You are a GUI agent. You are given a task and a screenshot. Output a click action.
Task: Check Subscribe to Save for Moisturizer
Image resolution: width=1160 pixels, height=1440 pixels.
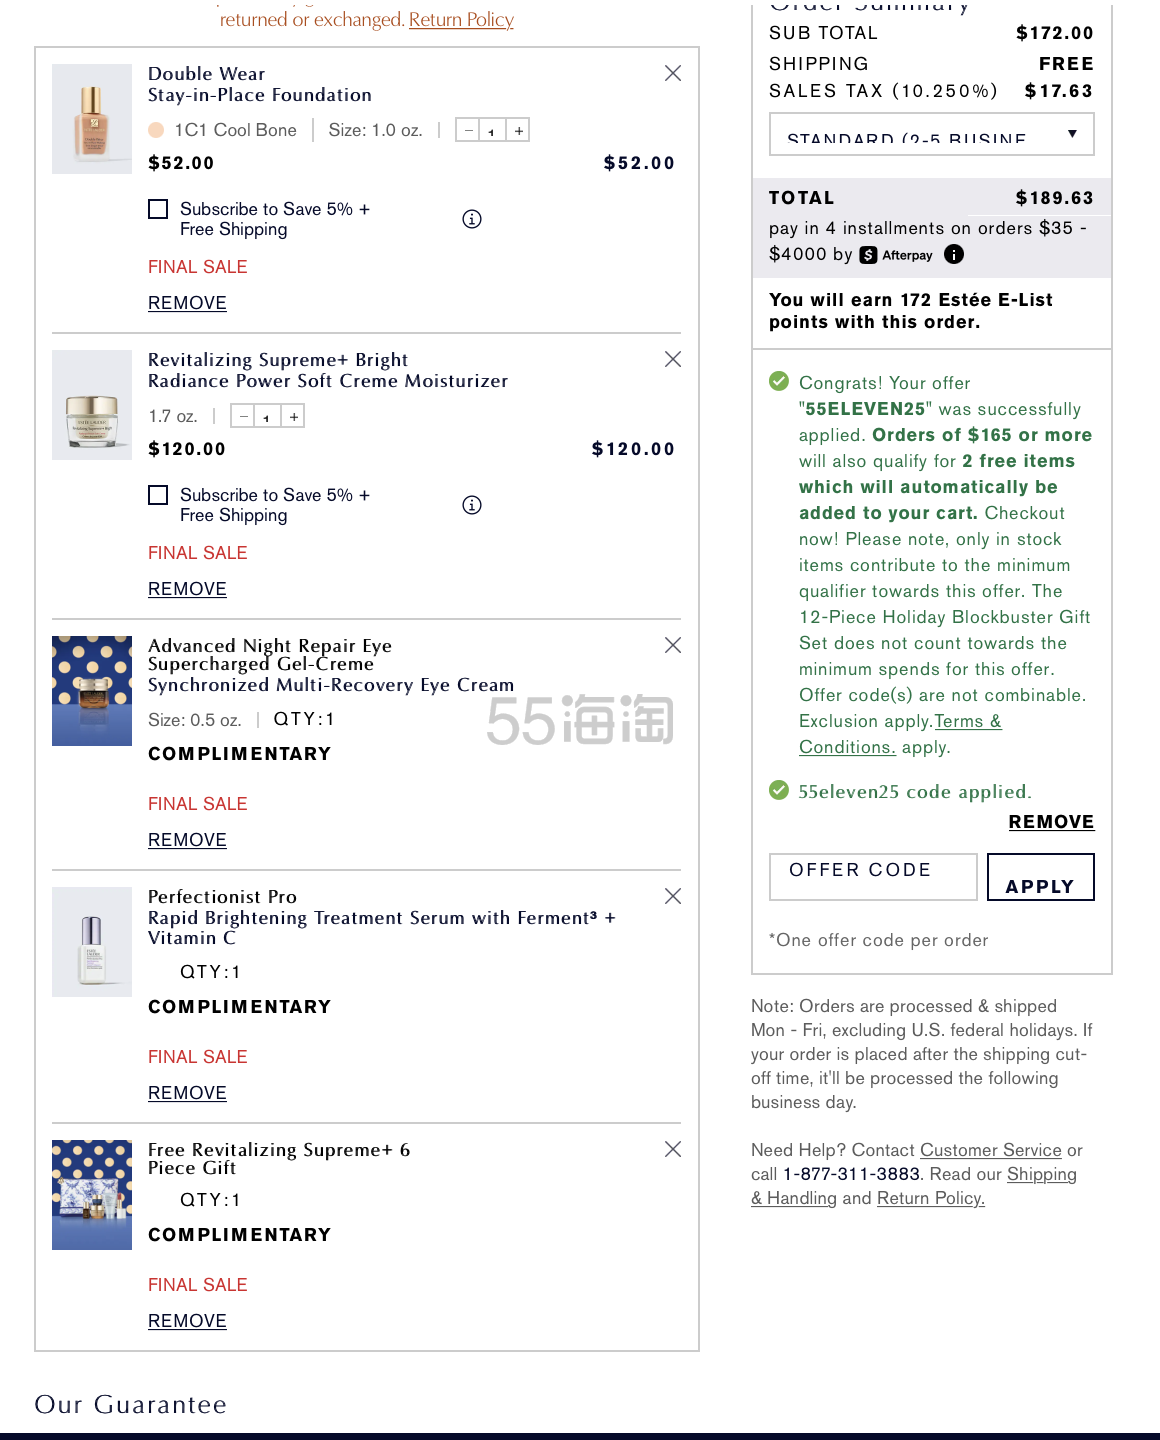pos(158,495)
